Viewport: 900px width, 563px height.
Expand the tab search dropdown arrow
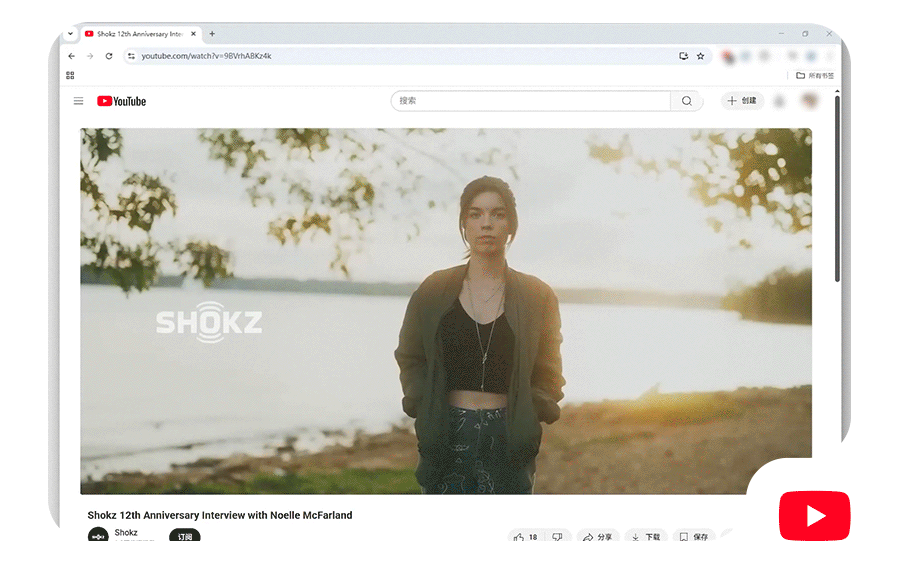pyautogui.click(x=70, y=33)
